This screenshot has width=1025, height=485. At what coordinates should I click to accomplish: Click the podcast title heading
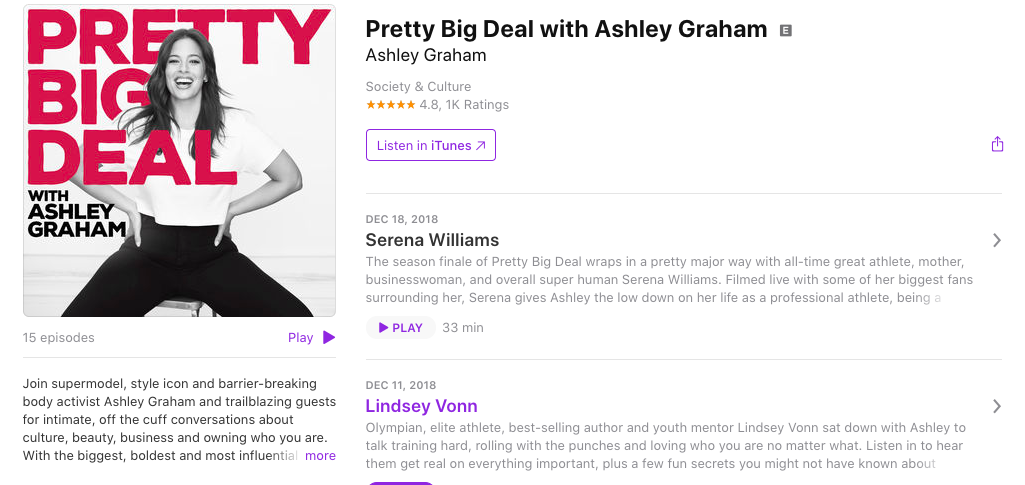click(566, 29)
